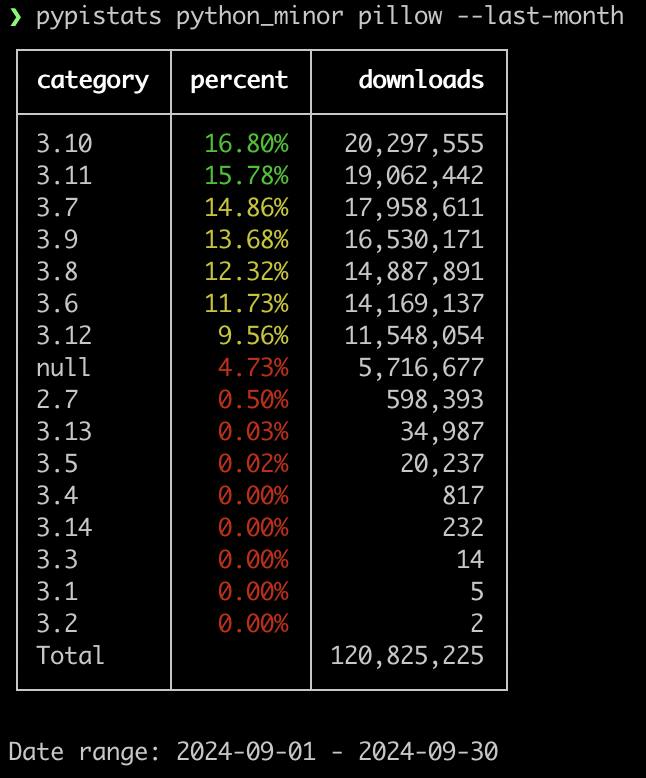Click the green prompt arrow icon

(x=15, y=17)
